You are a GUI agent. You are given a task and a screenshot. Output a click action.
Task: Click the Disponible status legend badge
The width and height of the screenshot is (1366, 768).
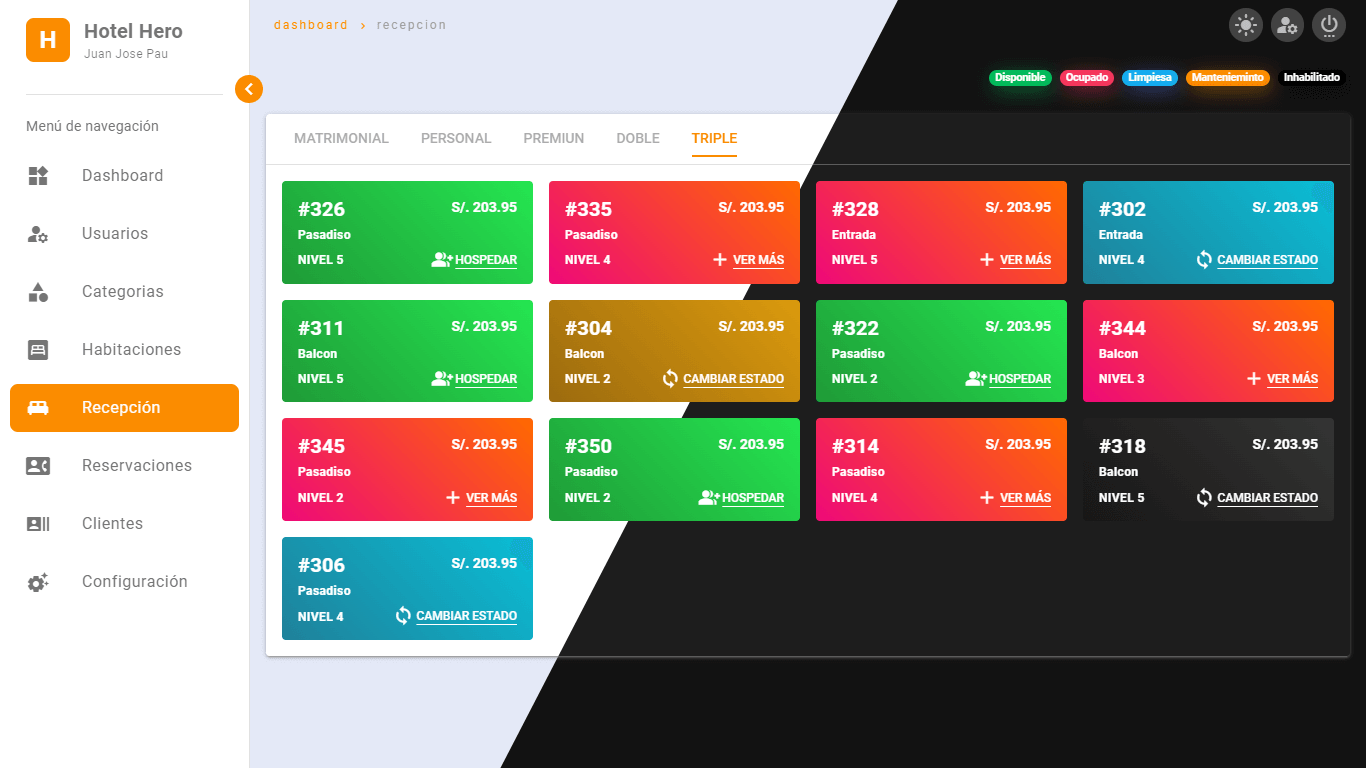coord(1020,78)
